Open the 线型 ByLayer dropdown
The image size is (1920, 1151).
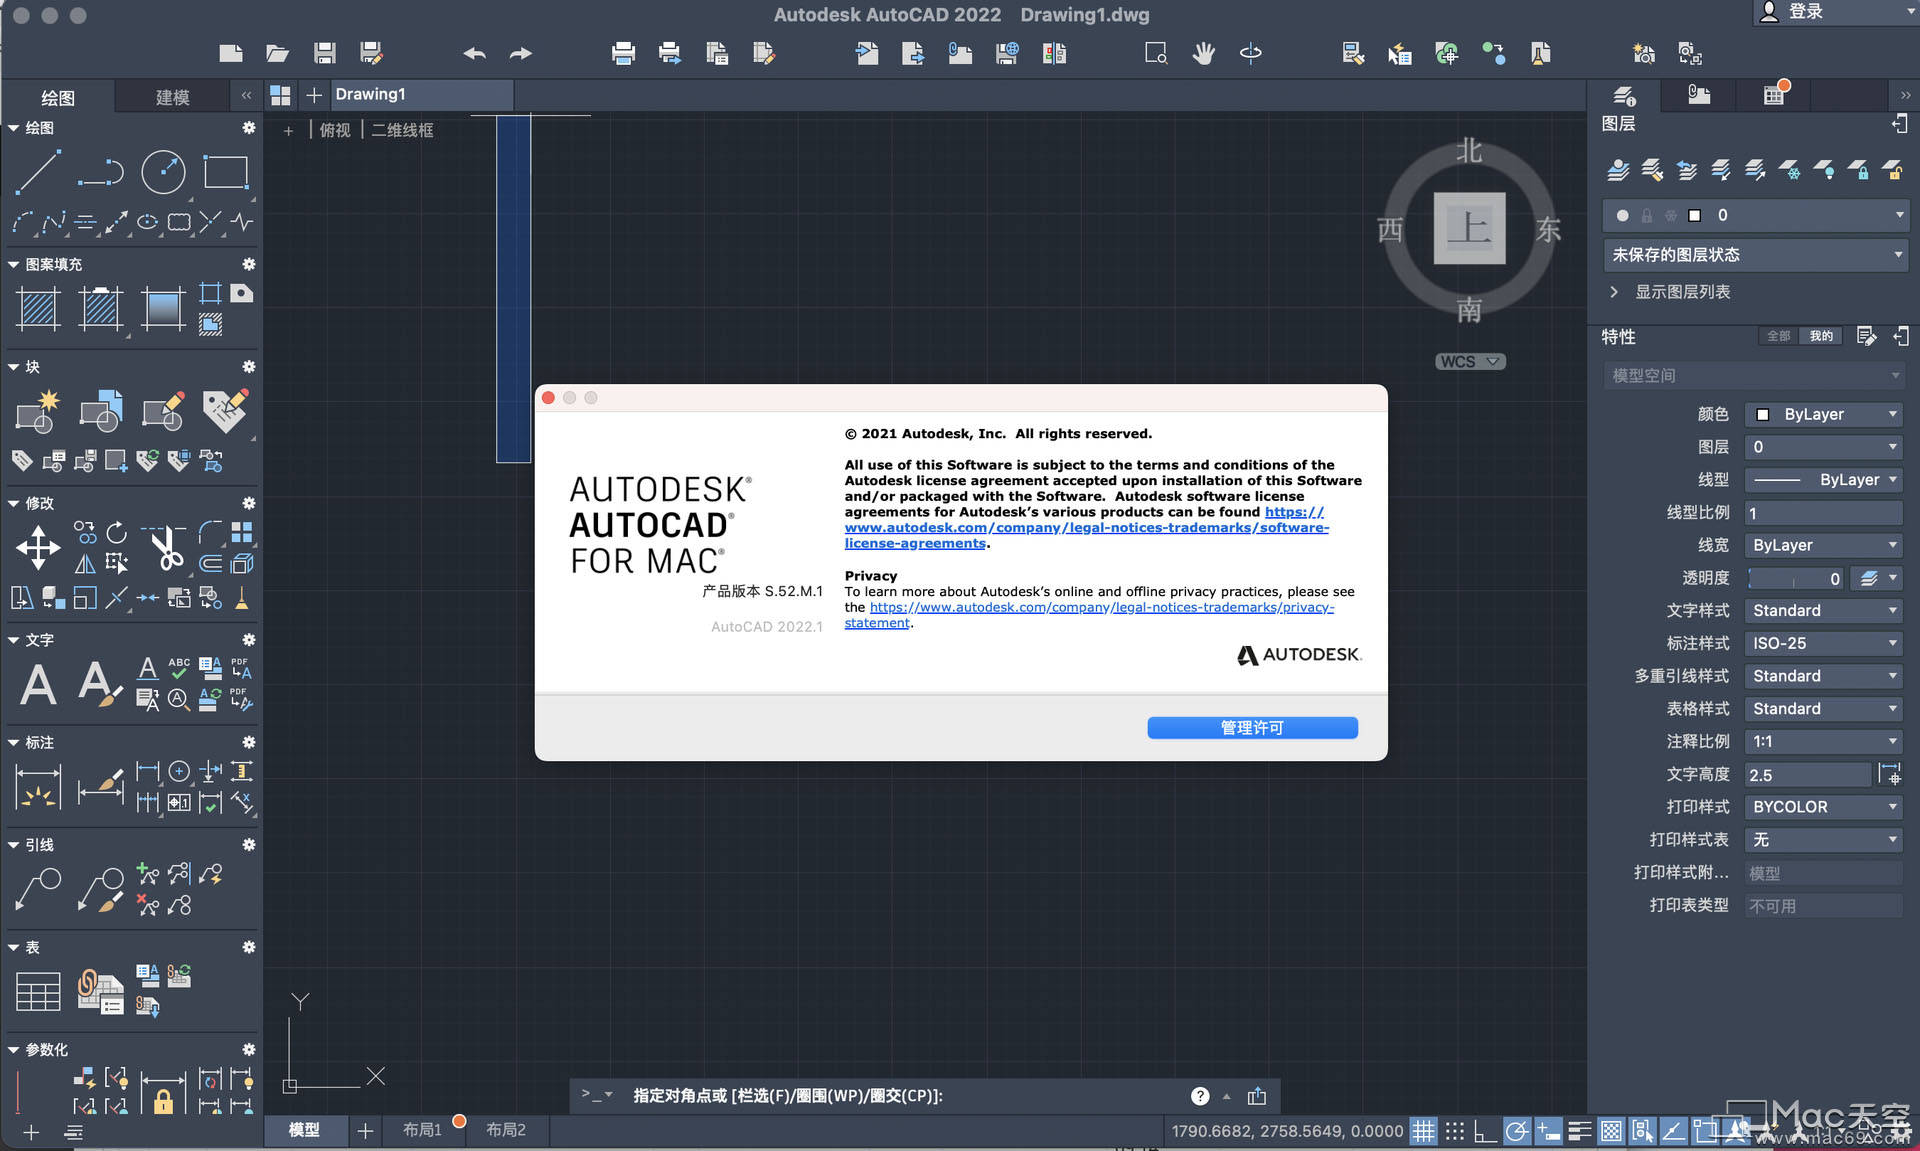(x=1820, y=480)
